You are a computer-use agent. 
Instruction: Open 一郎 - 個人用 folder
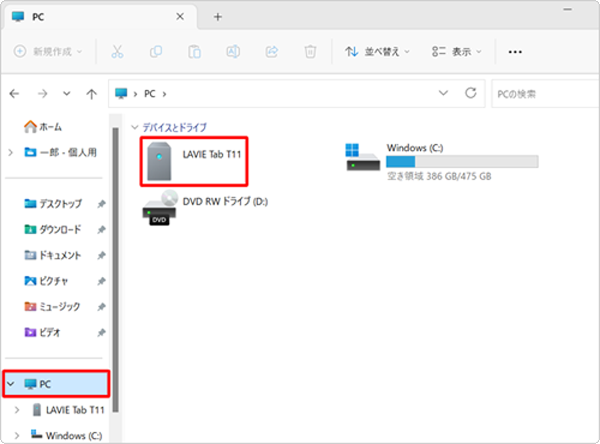pos(60,152)
